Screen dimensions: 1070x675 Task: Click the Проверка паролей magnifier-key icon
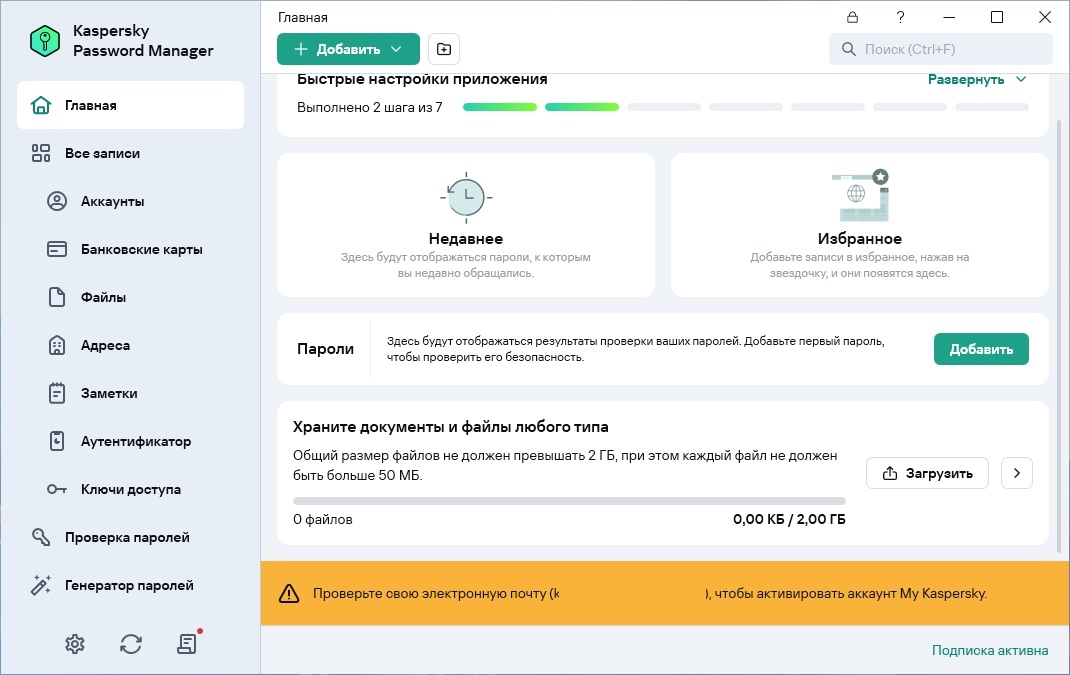[x=41, y=537]
